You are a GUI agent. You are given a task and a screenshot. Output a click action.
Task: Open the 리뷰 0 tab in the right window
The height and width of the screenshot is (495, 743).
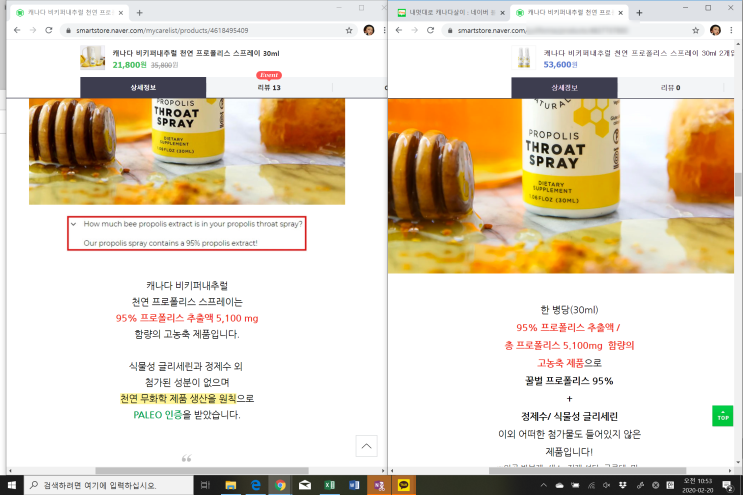(x=670, y=88)
